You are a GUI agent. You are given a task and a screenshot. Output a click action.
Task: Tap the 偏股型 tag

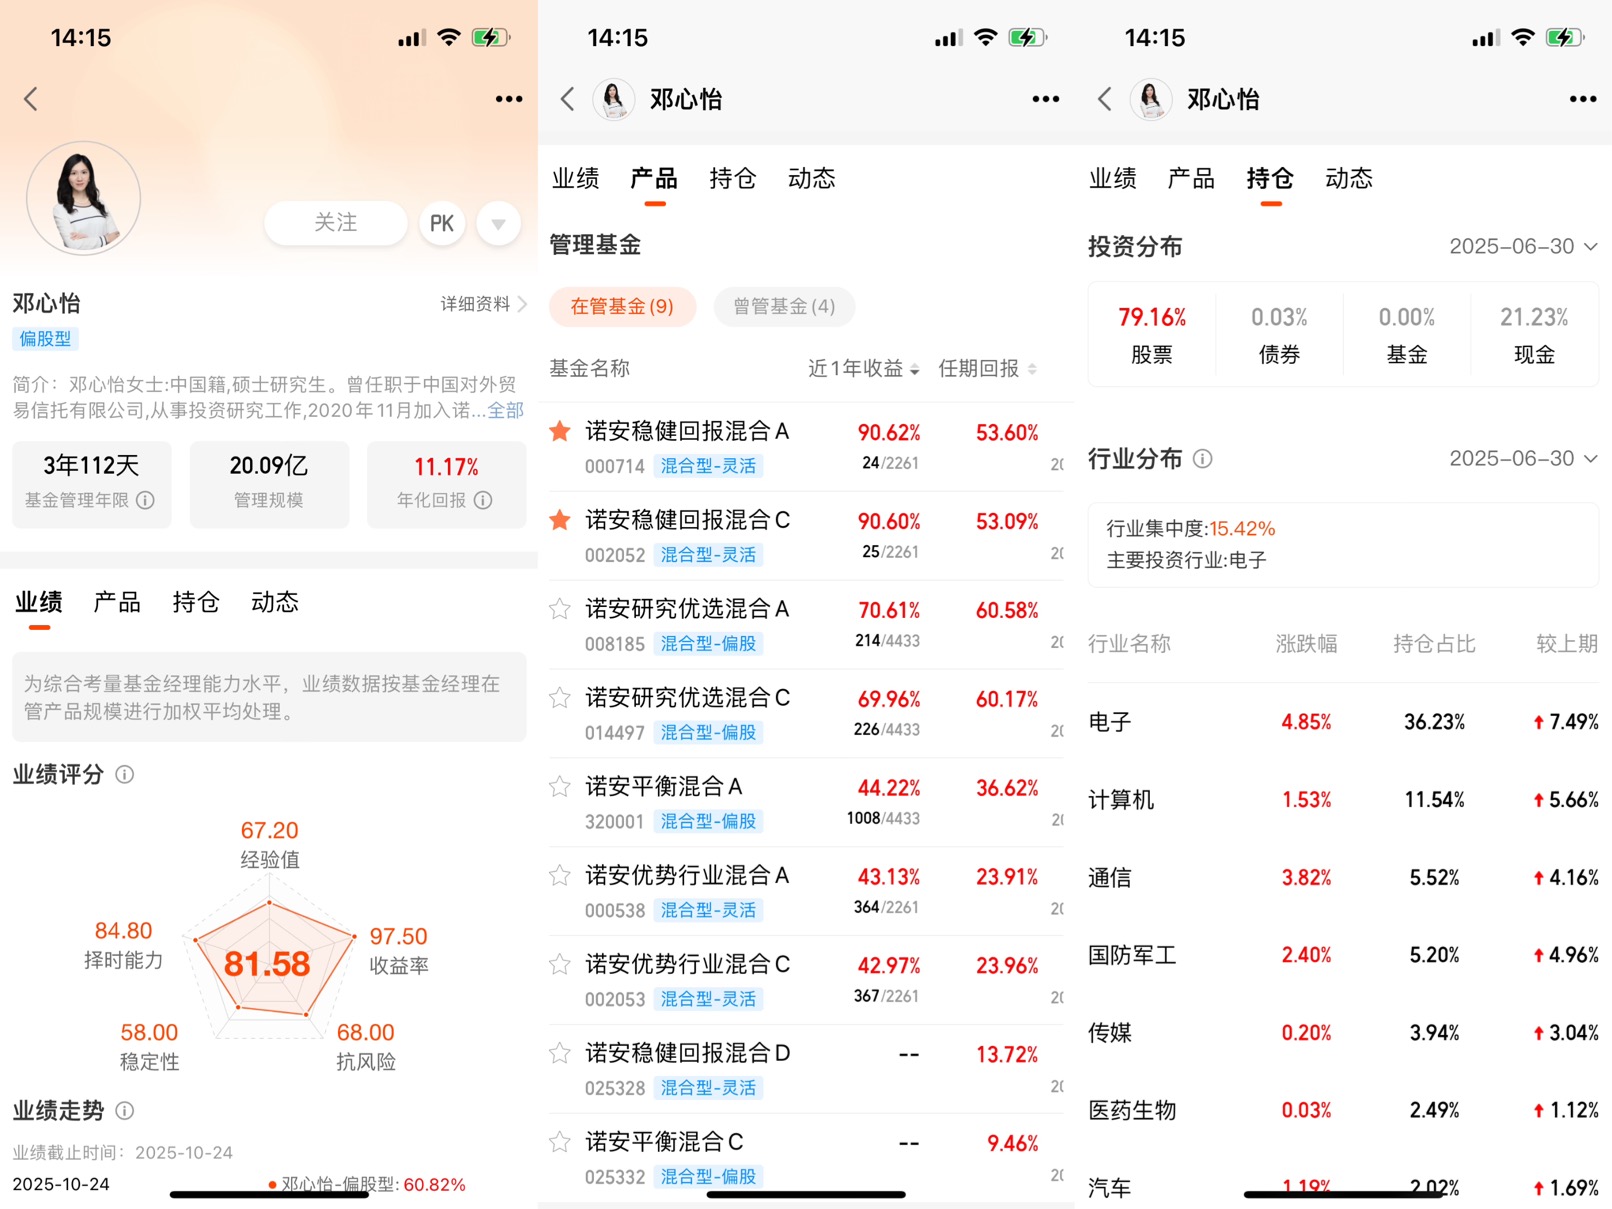[x=45, y=339]
